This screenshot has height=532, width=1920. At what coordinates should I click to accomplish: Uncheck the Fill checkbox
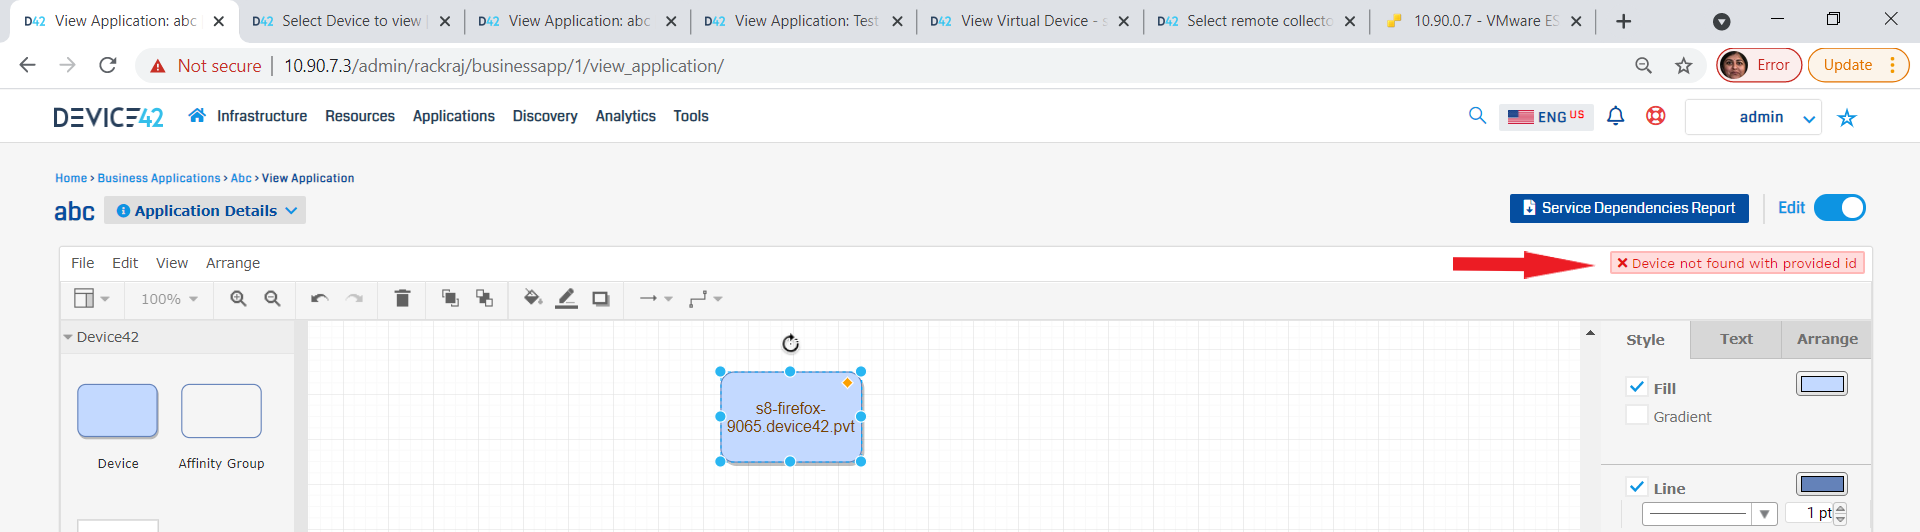coord(1637,387)
